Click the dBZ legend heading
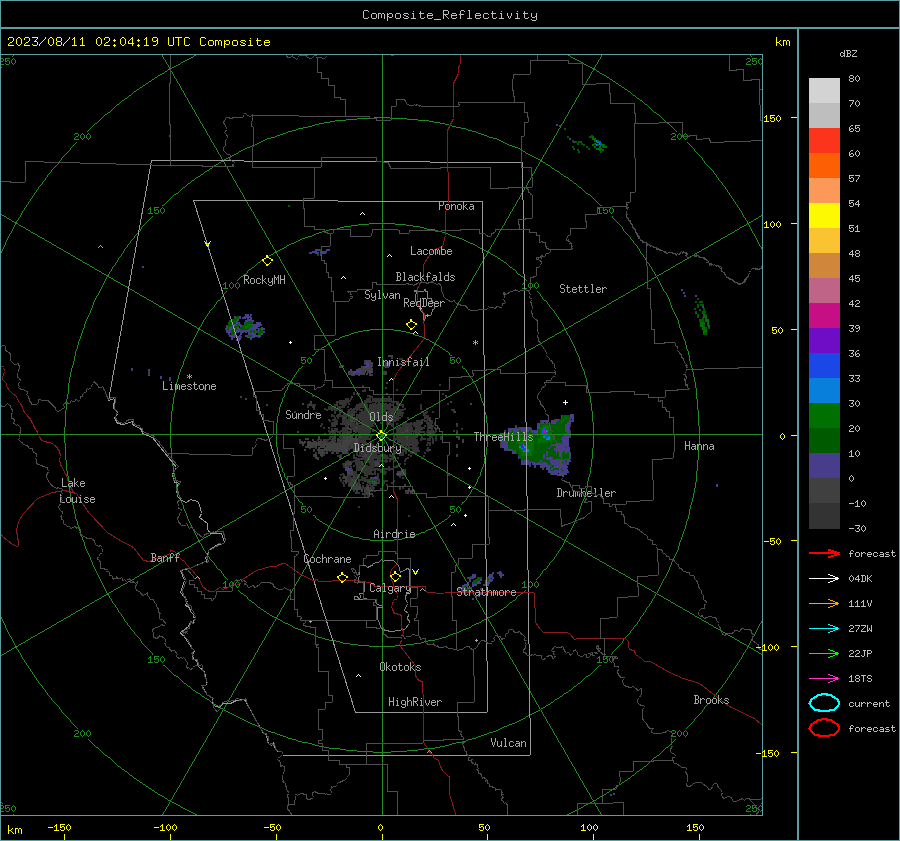Image resolution: width=900 pixels, height=841 pixels. [x=848, y=54]
